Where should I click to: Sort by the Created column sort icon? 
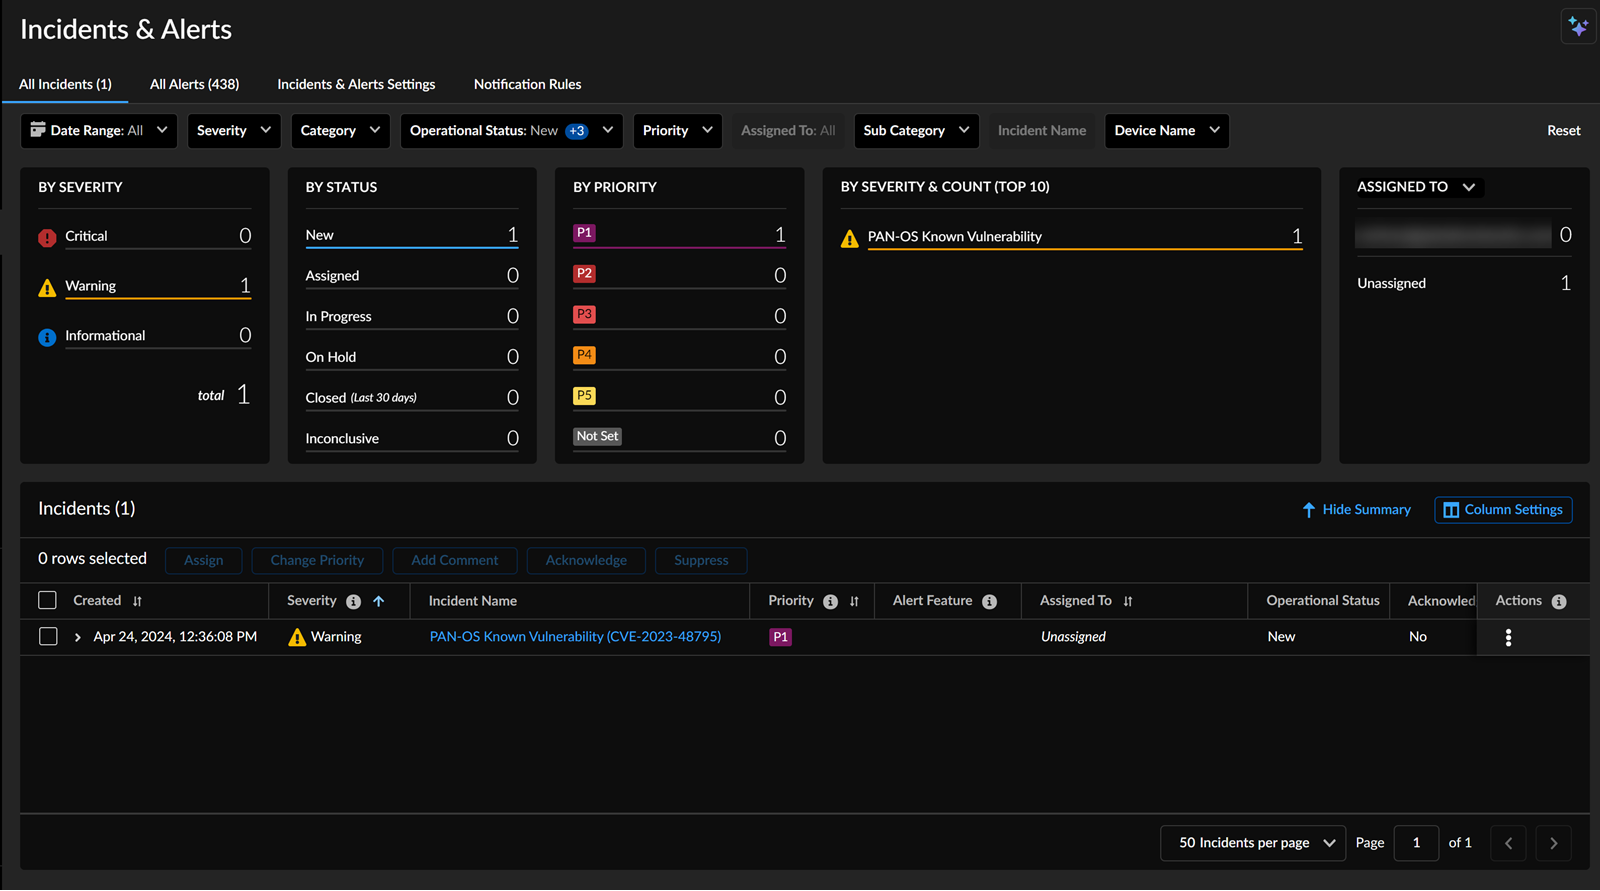[x=137, y=601]
